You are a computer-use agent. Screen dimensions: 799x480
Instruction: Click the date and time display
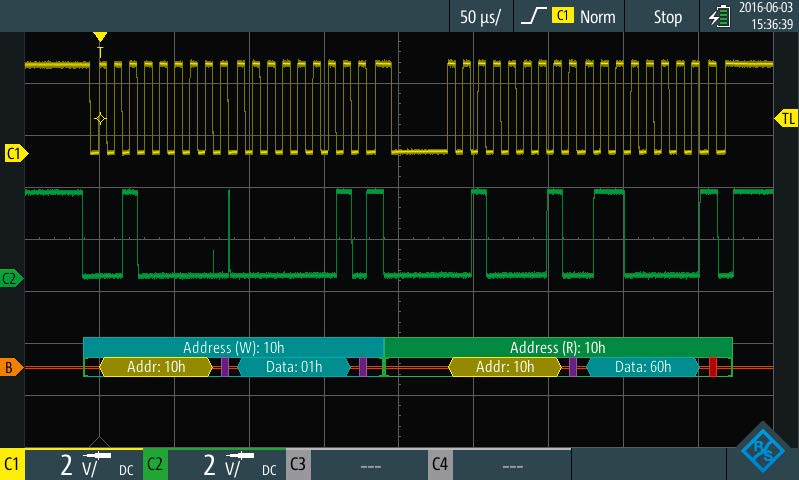tap(766, 16)
